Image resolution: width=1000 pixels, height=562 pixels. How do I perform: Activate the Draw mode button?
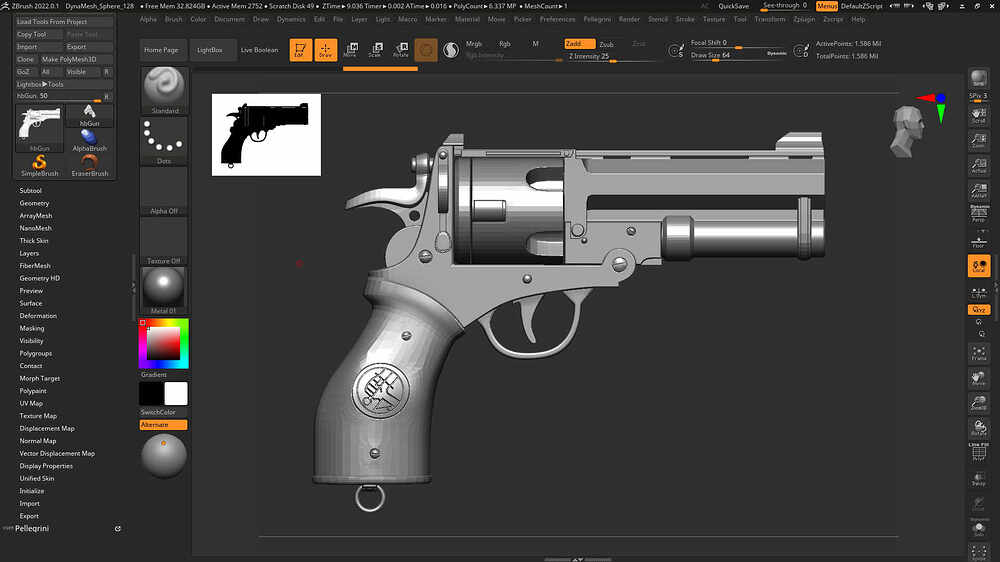326,50
